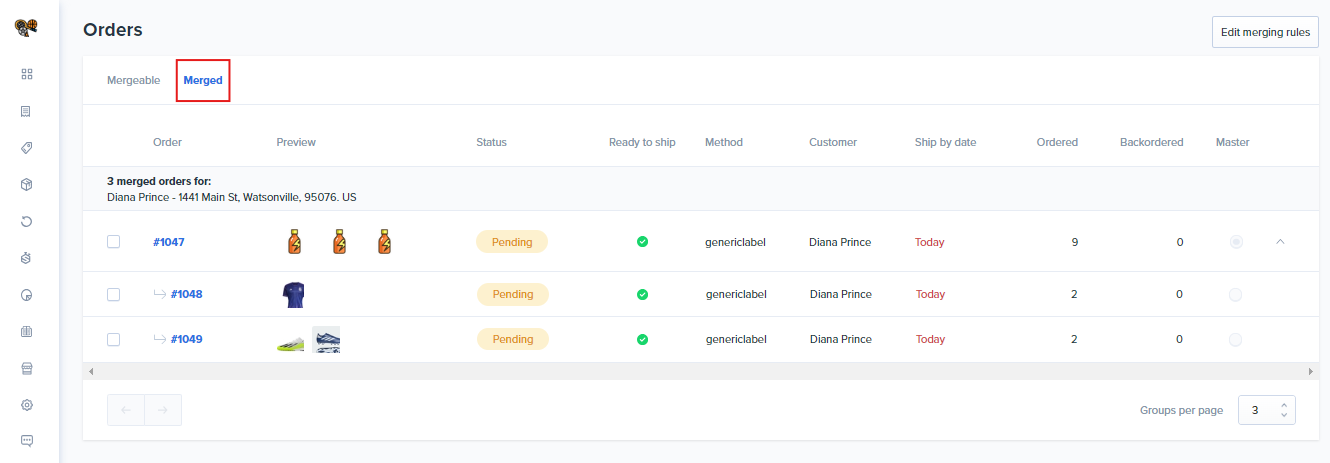Switch to the Mergeable tab

click(x=133, y=80)
